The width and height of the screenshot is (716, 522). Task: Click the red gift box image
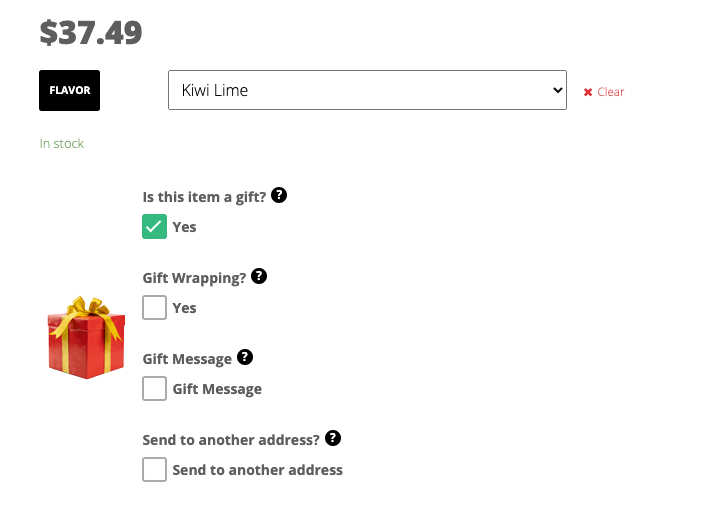pyautogui.click(x=86, y=337)
